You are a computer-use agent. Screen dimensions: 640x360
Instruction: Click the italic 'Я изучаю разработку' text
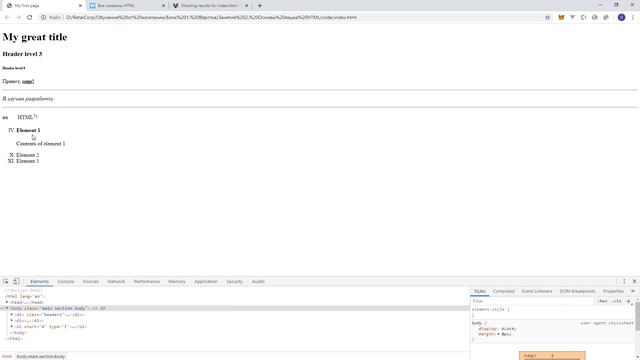point(28,99)
